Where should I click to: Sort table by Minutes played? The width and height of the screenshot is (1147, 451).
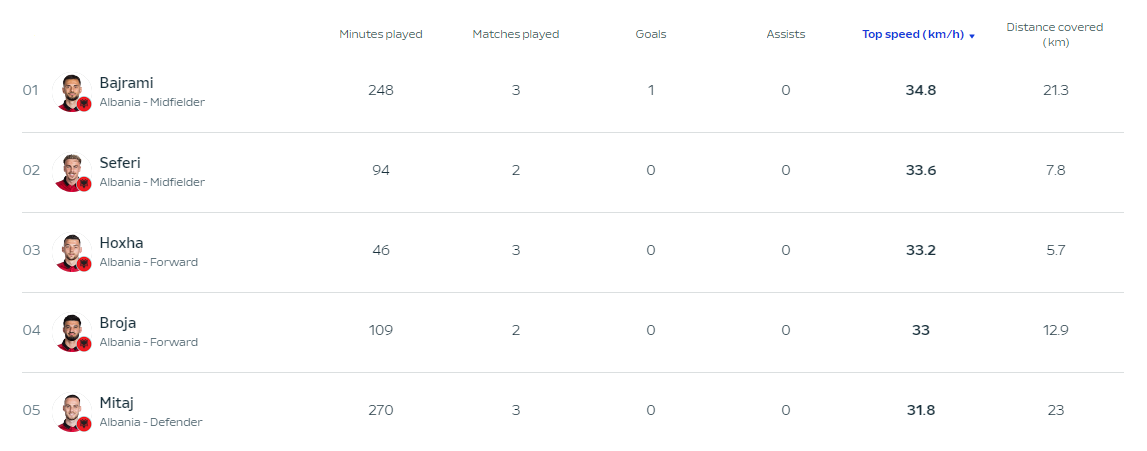pos(380,34)
